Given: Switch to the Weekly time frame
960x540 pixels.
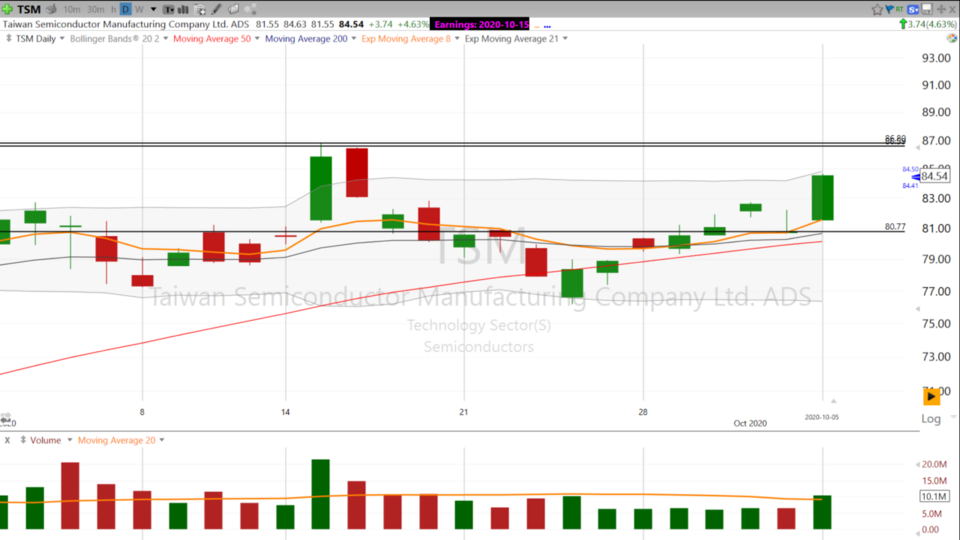Looking at the screenshot, I should click(x=139, y=9).
